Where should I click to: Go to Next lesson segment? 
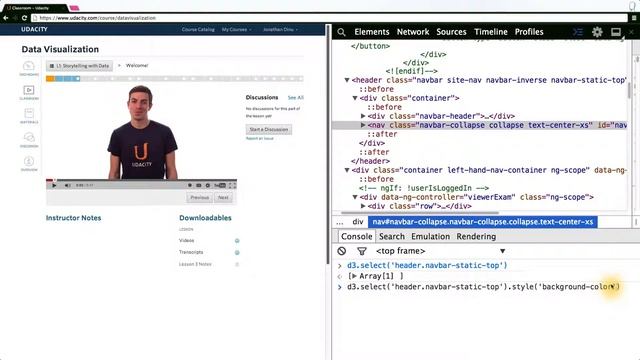(x=223, y=198)
